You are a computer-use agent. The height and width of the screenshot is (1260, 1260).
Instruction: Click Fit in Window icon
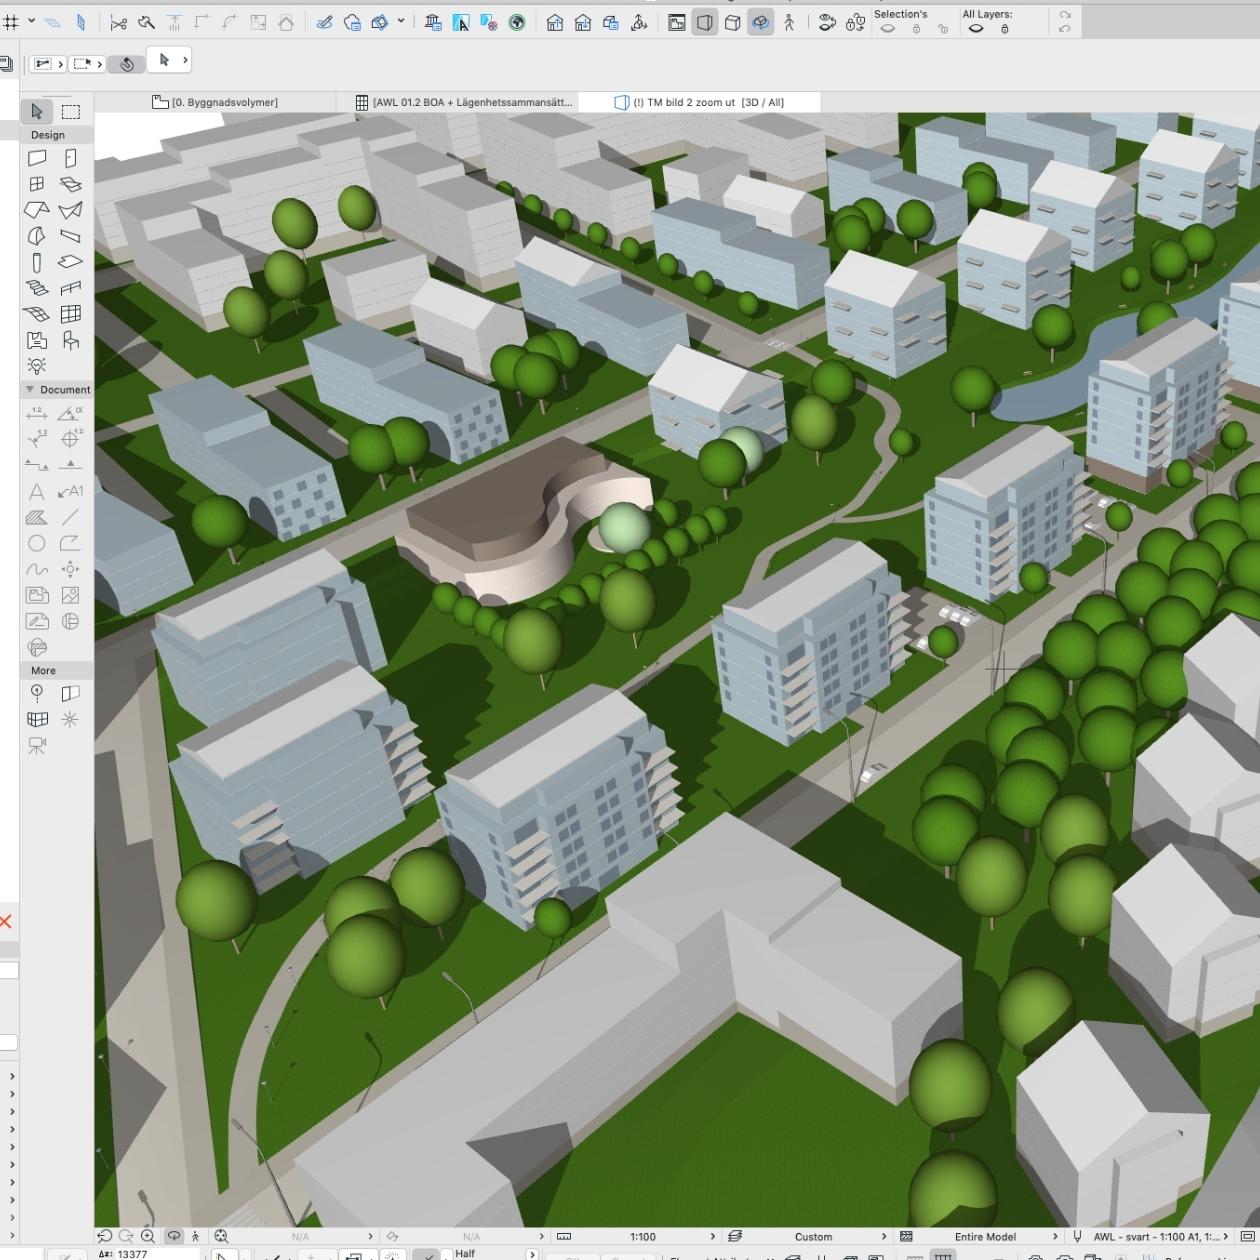coord(221,1236)
